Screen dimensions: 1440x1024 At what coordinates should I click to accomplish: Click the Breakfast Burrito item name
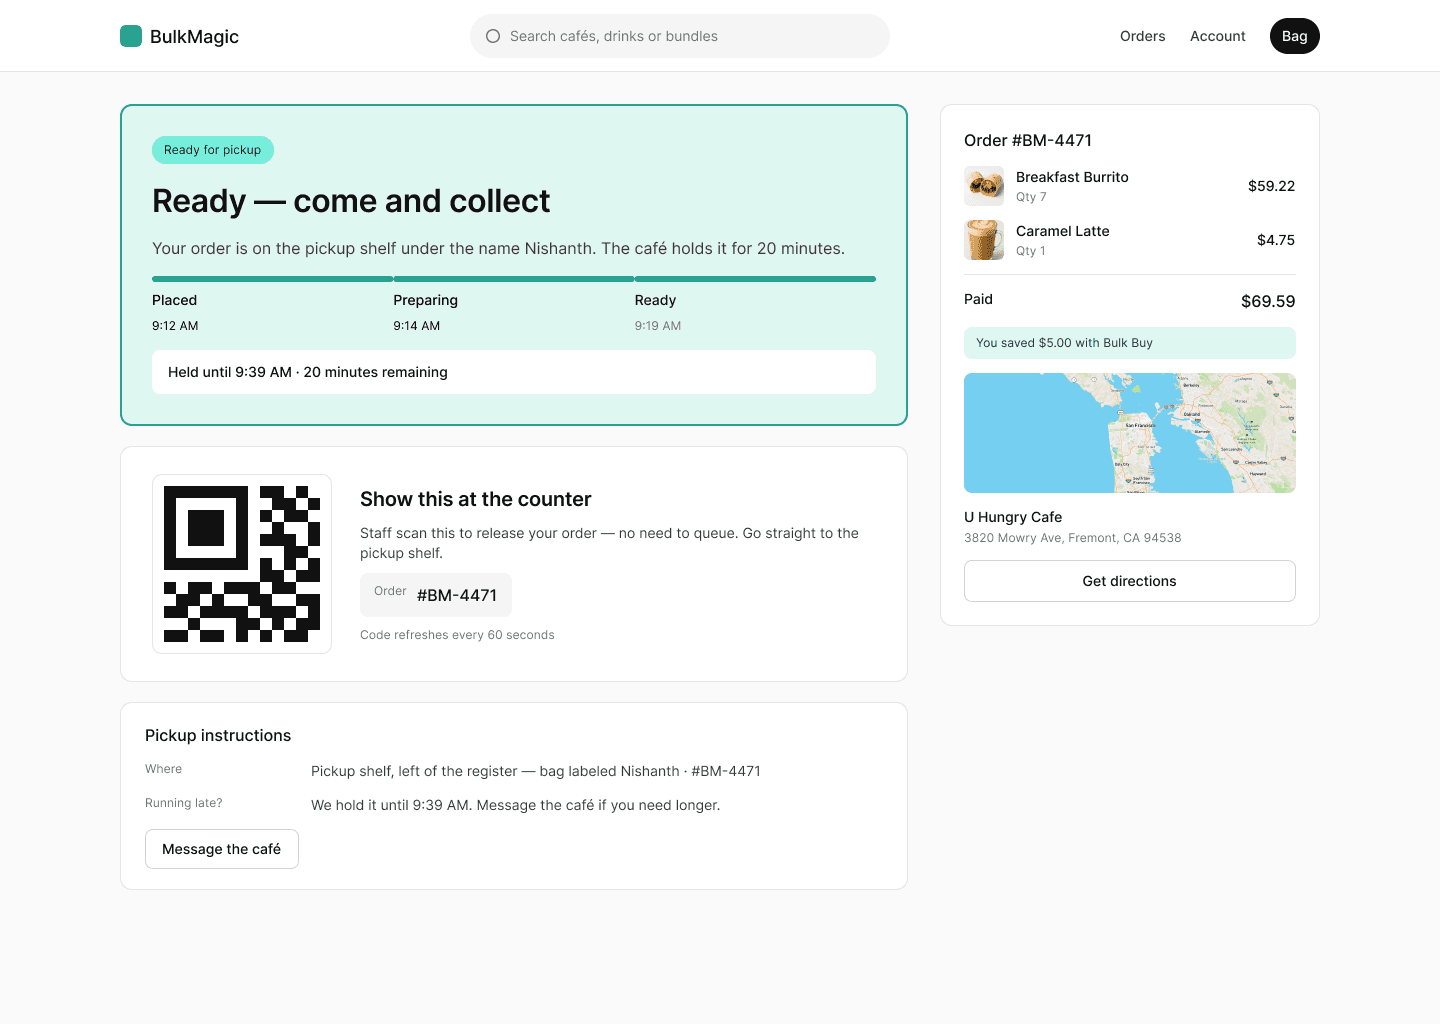pos(1072,177)
